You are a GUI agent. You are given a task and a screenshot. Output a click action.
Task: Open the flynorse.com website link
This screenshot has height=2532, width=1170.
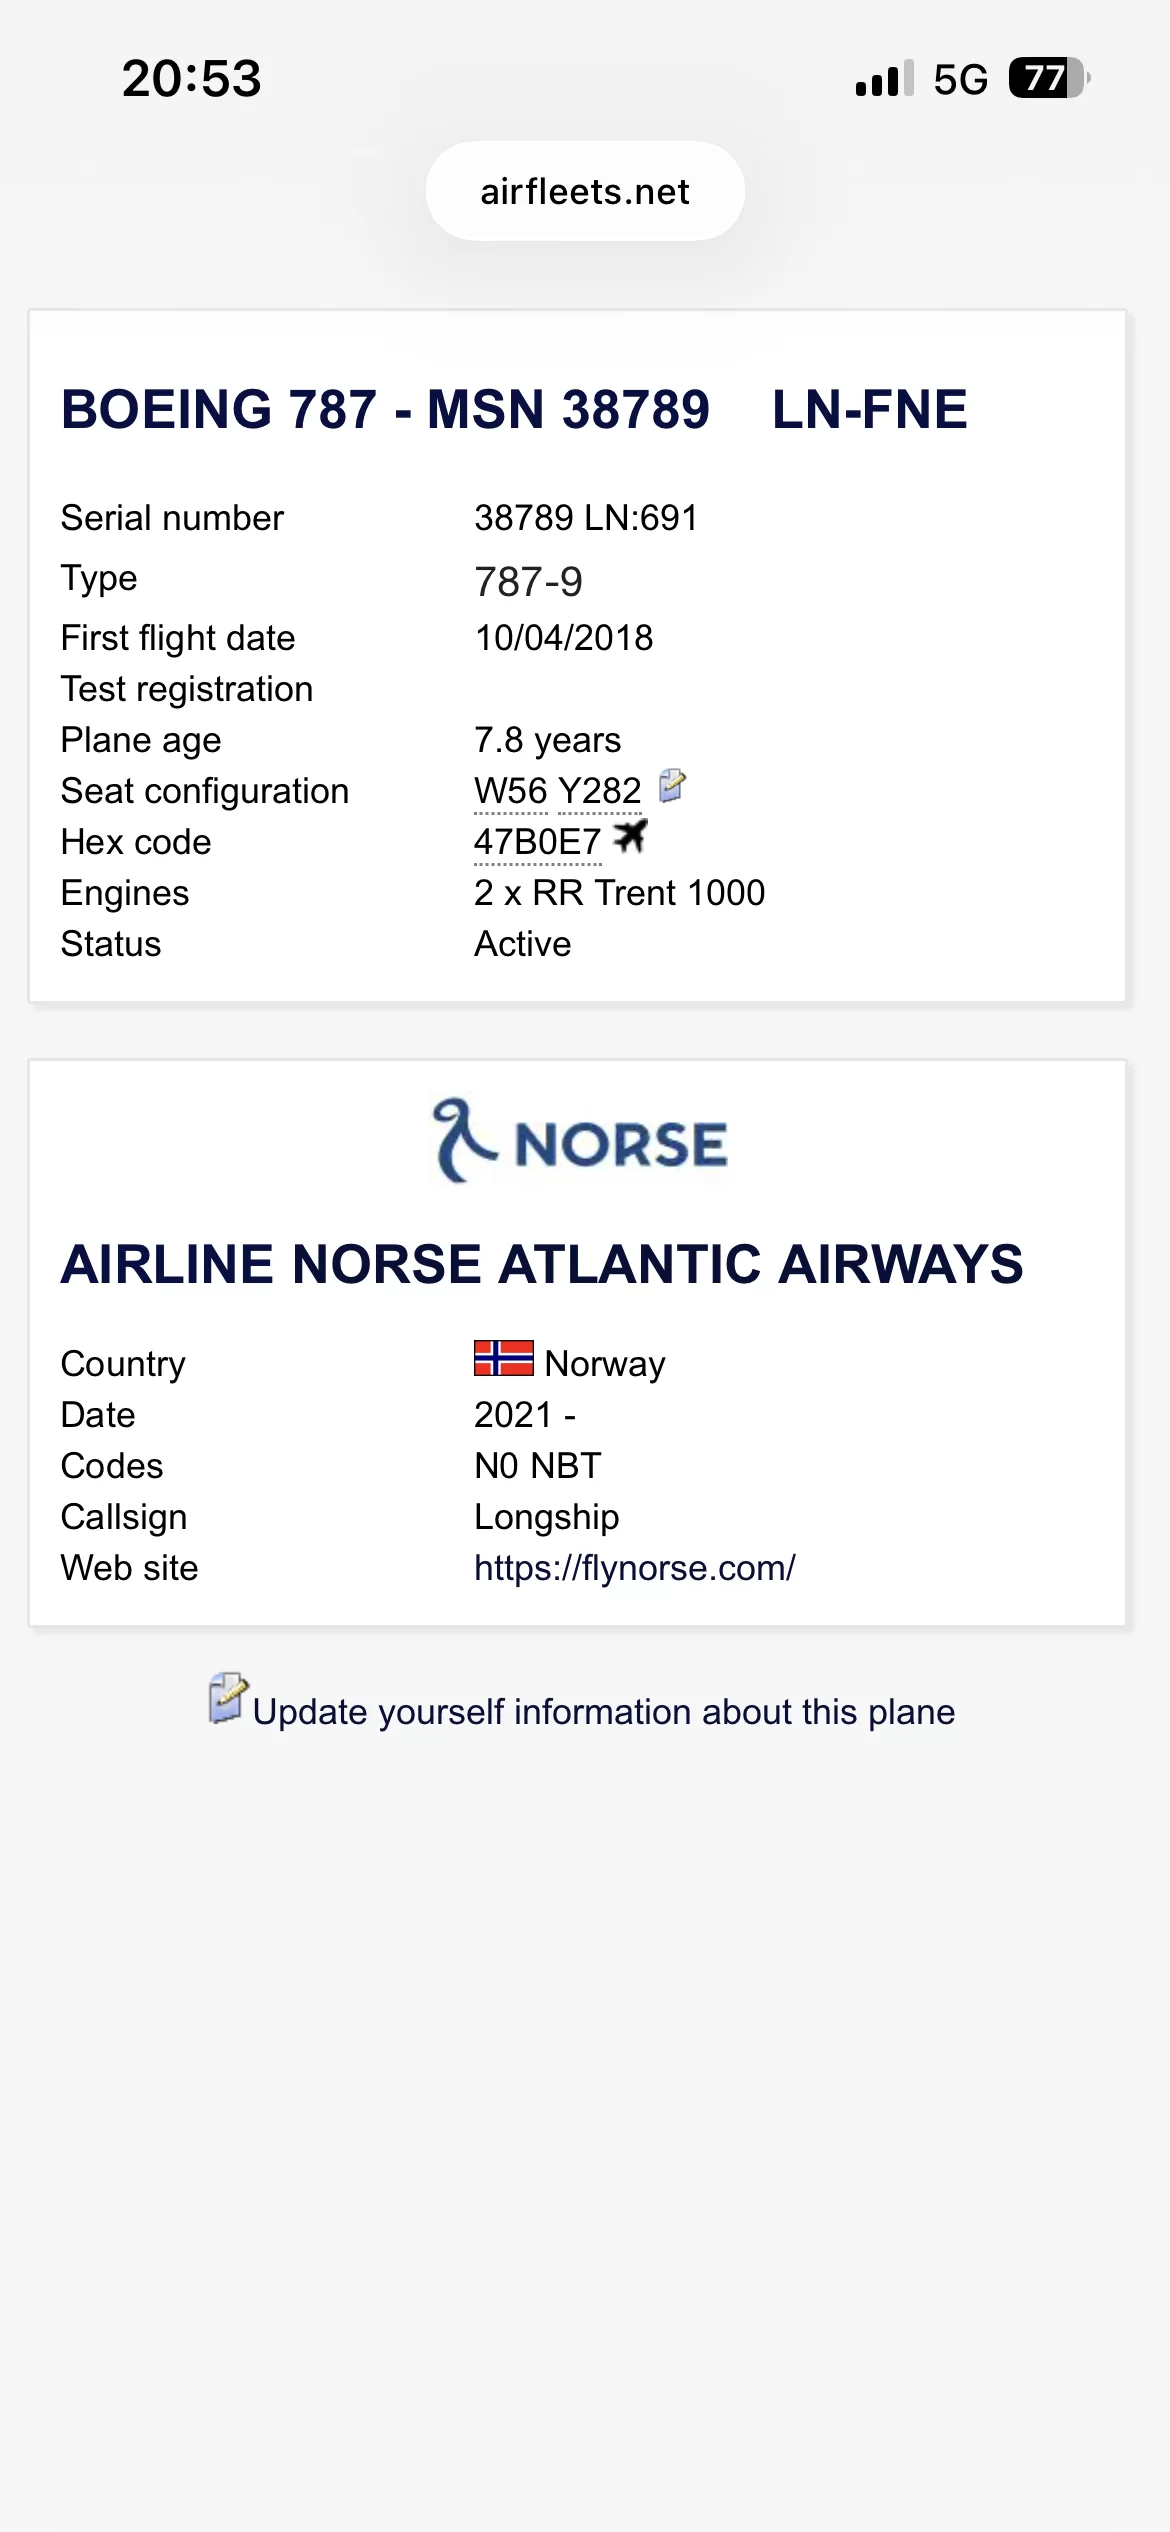634,1568
